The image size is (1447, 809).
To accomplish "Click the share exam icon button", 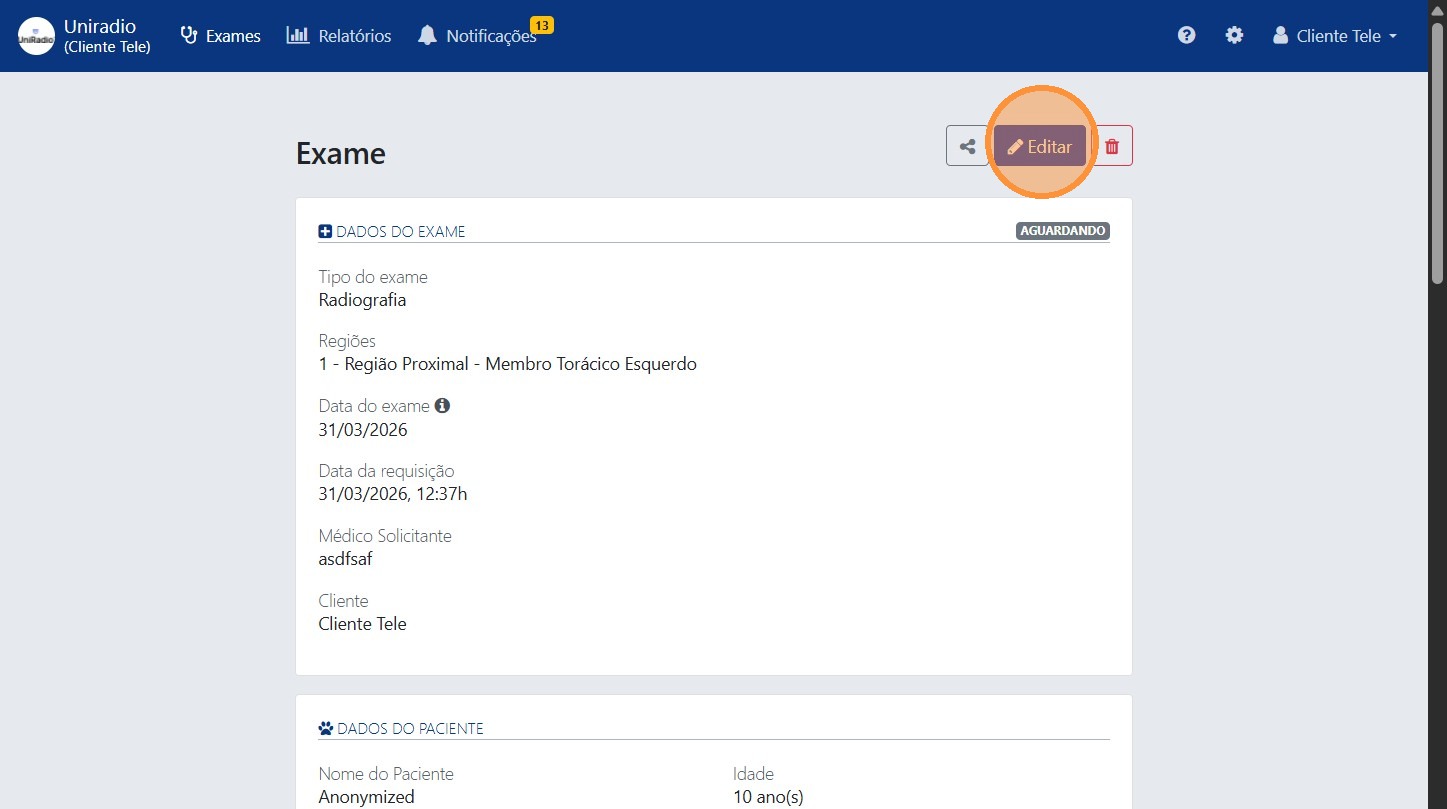I will pos(967,146).
